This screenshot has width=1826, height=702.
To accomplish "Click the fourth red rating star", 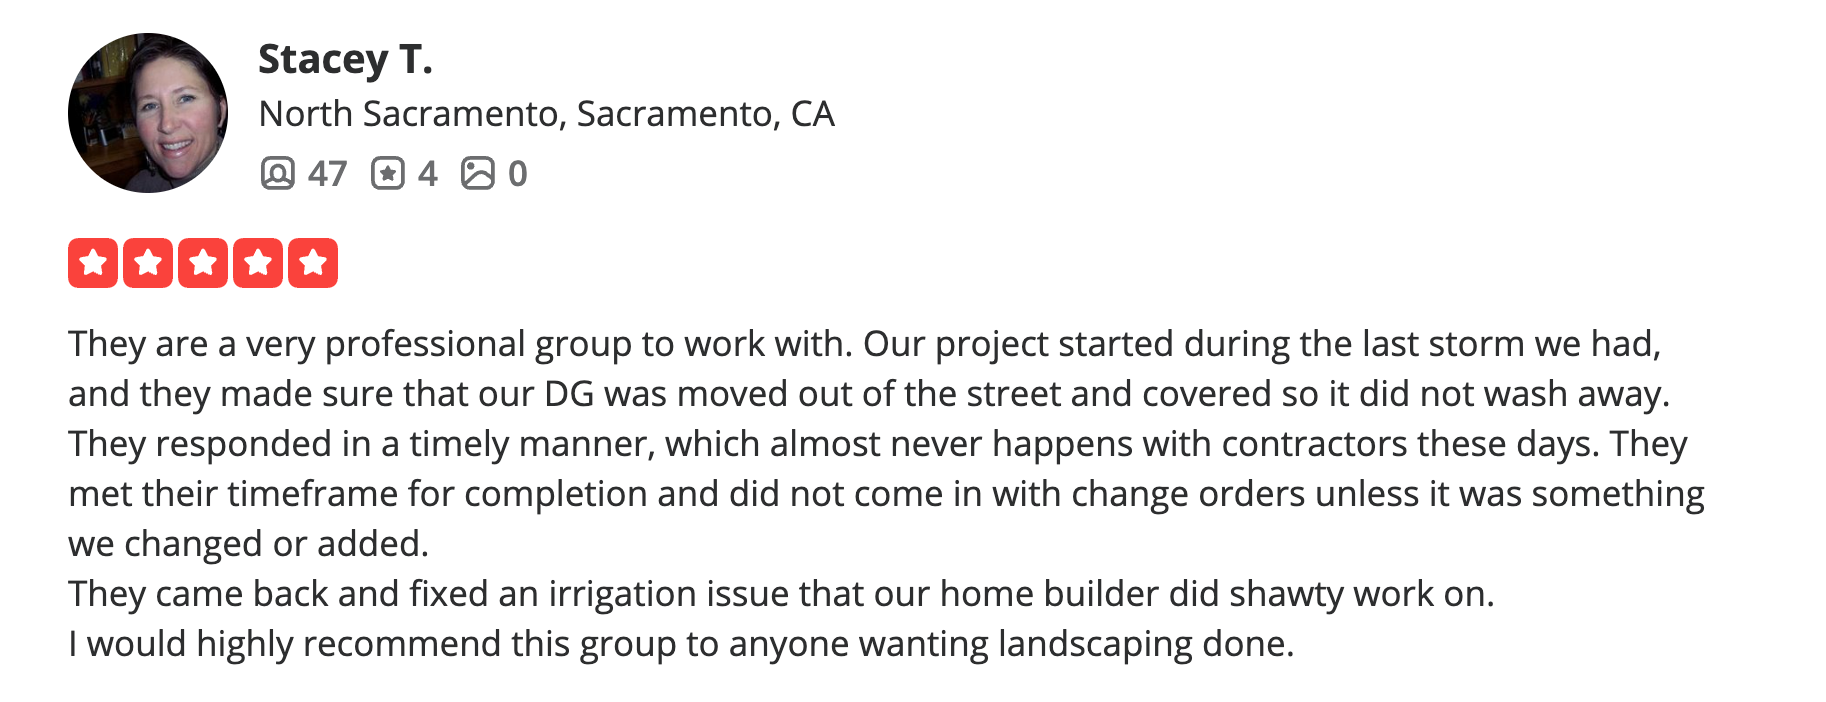I will click(x=258, y=263).
